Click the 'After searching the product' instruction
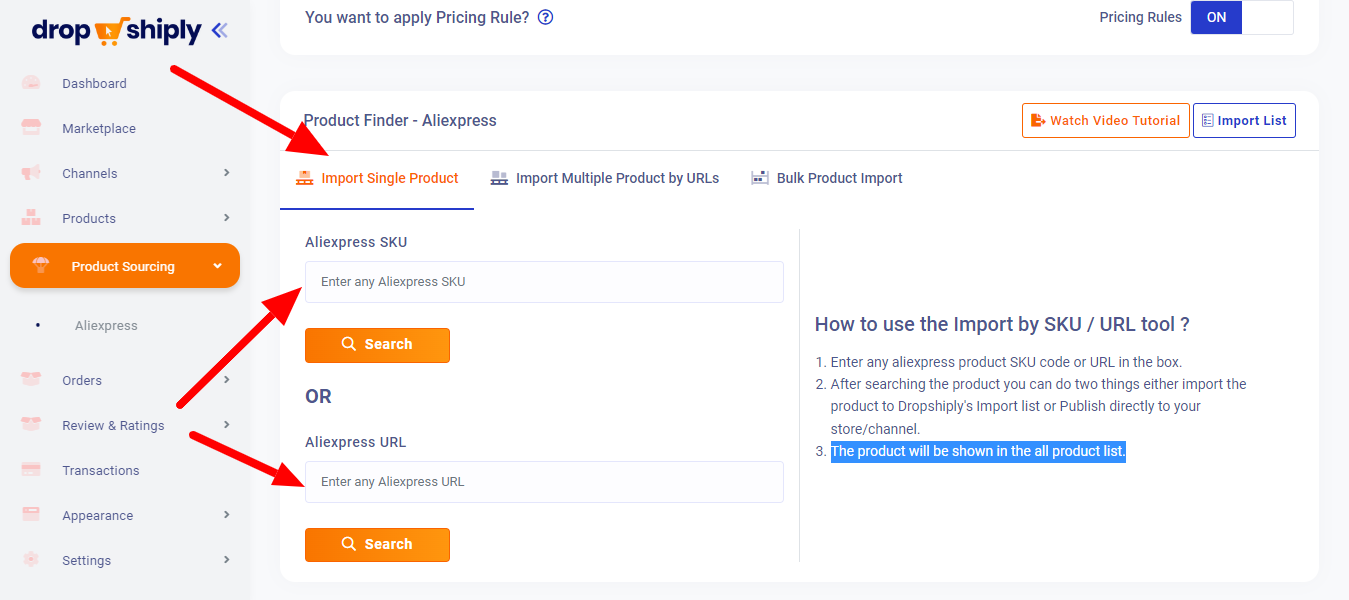 [x=1038, y=406]
